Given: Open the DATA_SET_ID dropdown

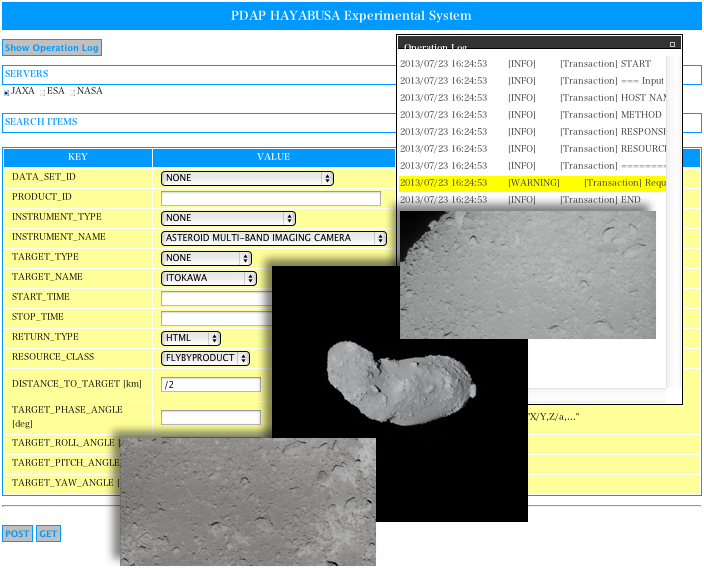Looking at the screenshot, I should click(247, 178).
